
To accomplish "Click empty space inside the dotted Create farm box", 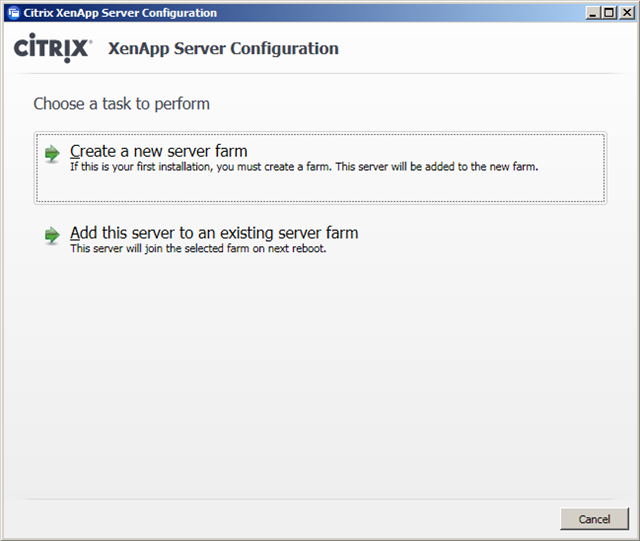I will 320,187.
